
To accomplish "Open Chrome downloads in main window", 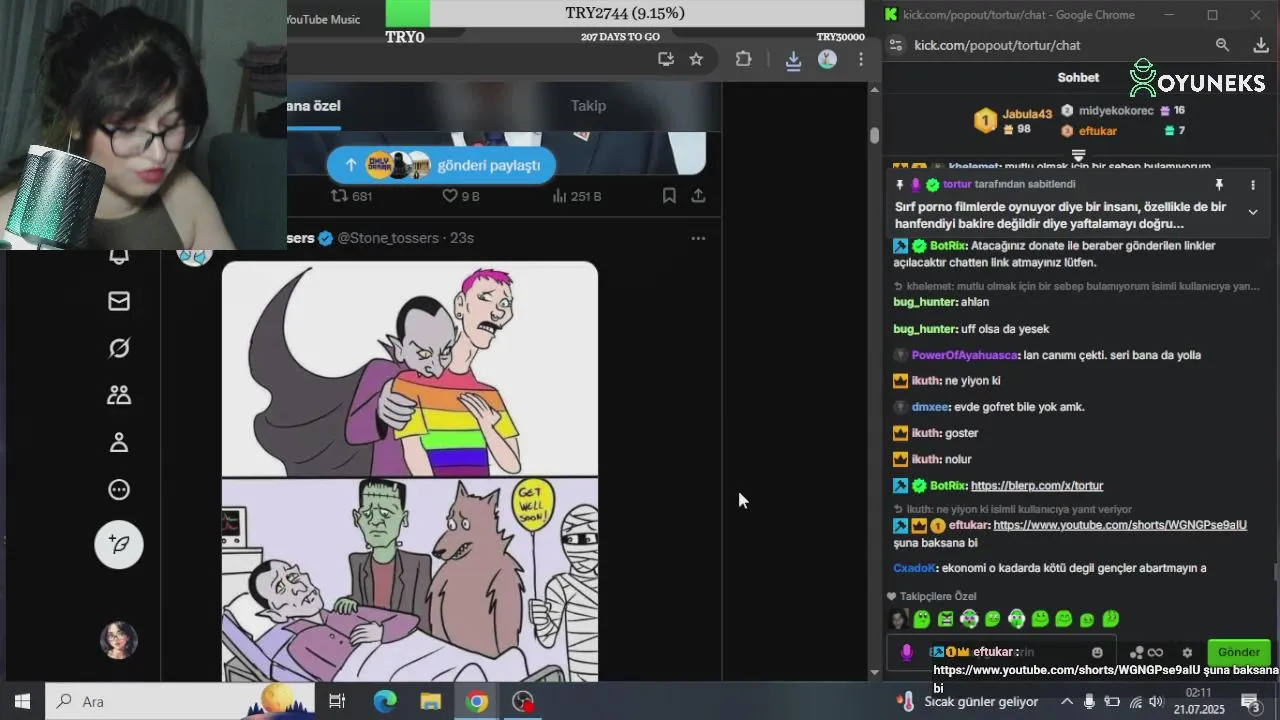I will (x=793, y=60).
